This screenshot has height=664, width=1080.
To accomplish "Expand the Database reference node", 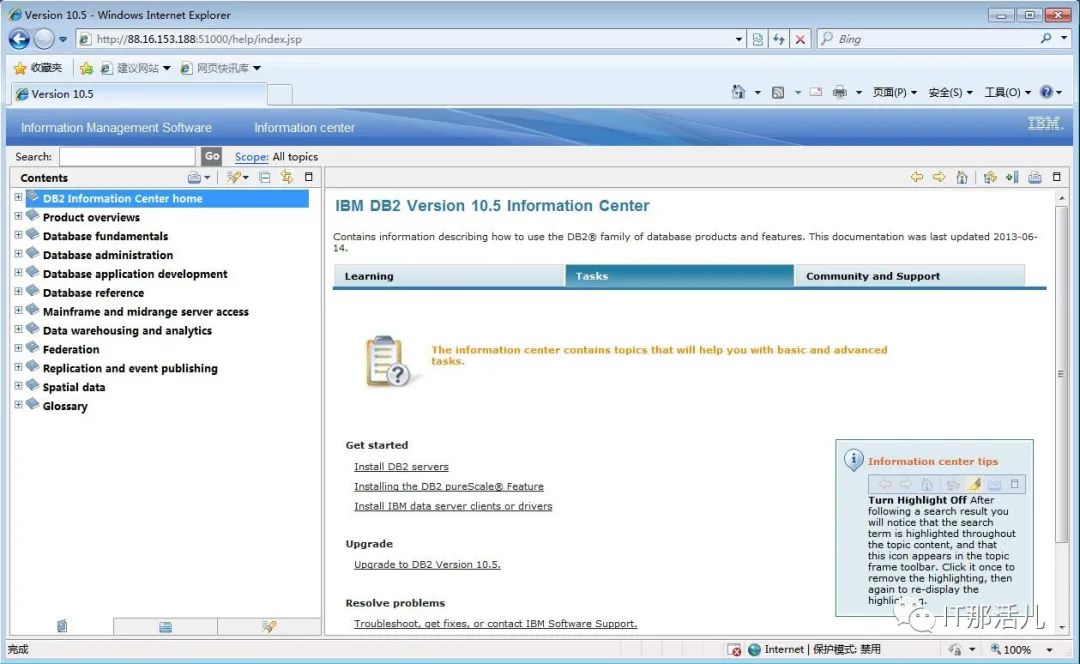I will (x=19, y=291).
